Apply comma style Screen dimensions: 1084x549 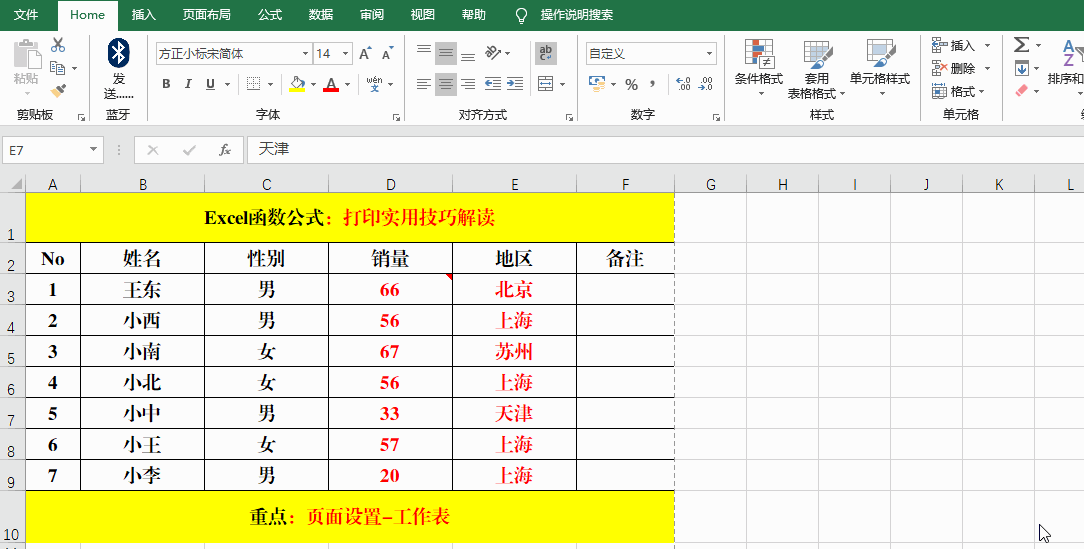pos(652,84)
